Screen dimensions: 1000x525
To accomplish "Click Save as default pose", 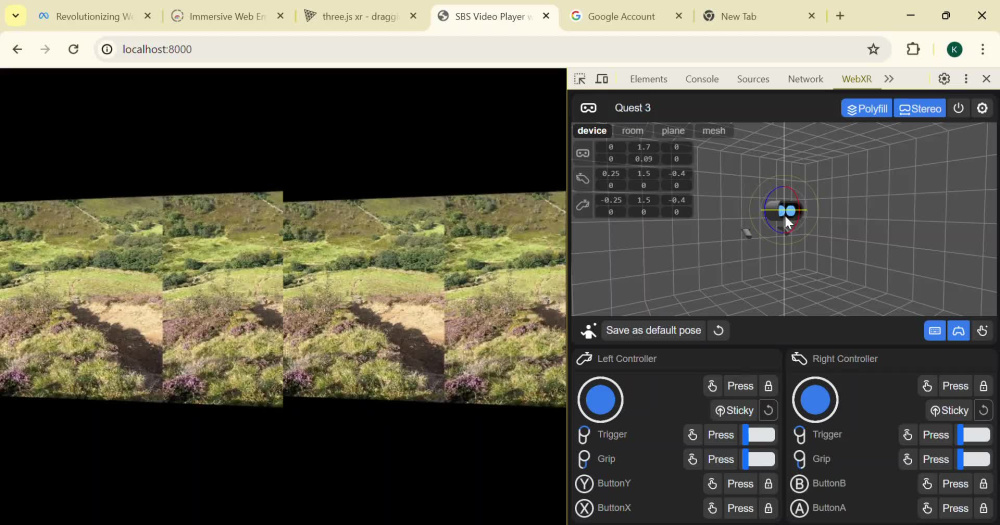I will click(x=654, y=330).
